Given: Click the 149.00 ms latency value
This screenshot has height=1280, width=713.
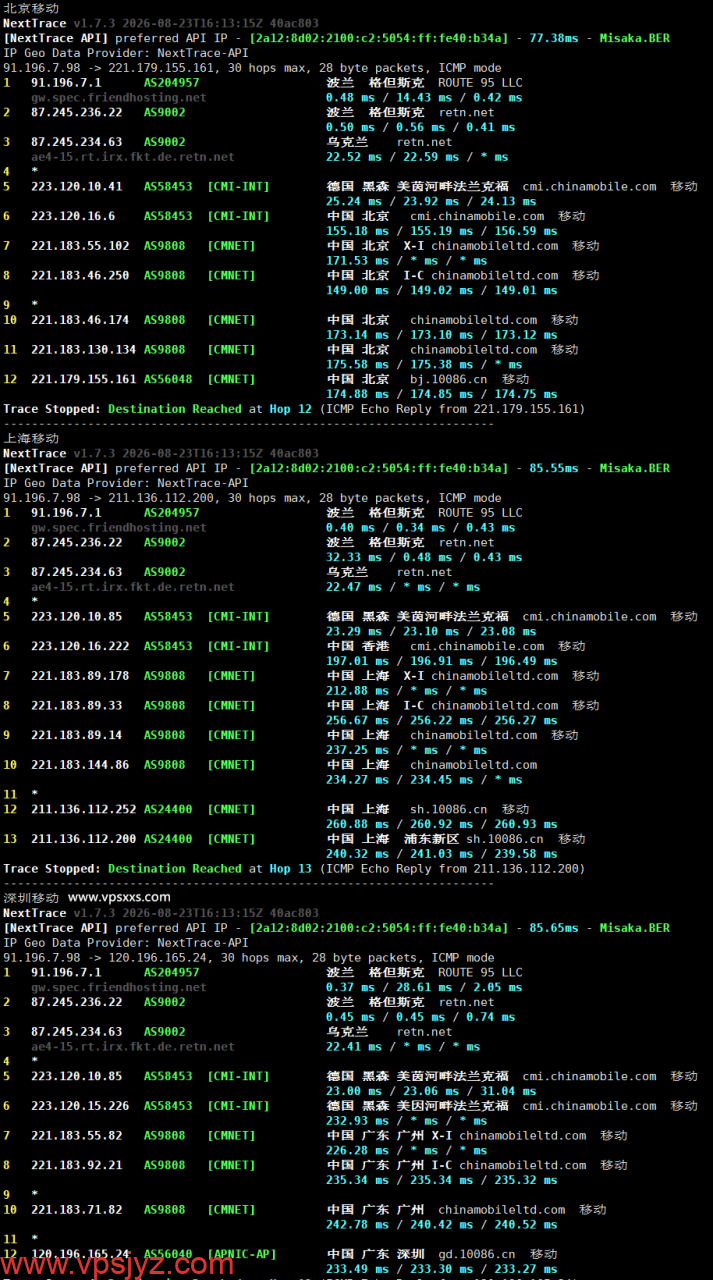Looking at the screenshot, I should (x=358, y=290).
